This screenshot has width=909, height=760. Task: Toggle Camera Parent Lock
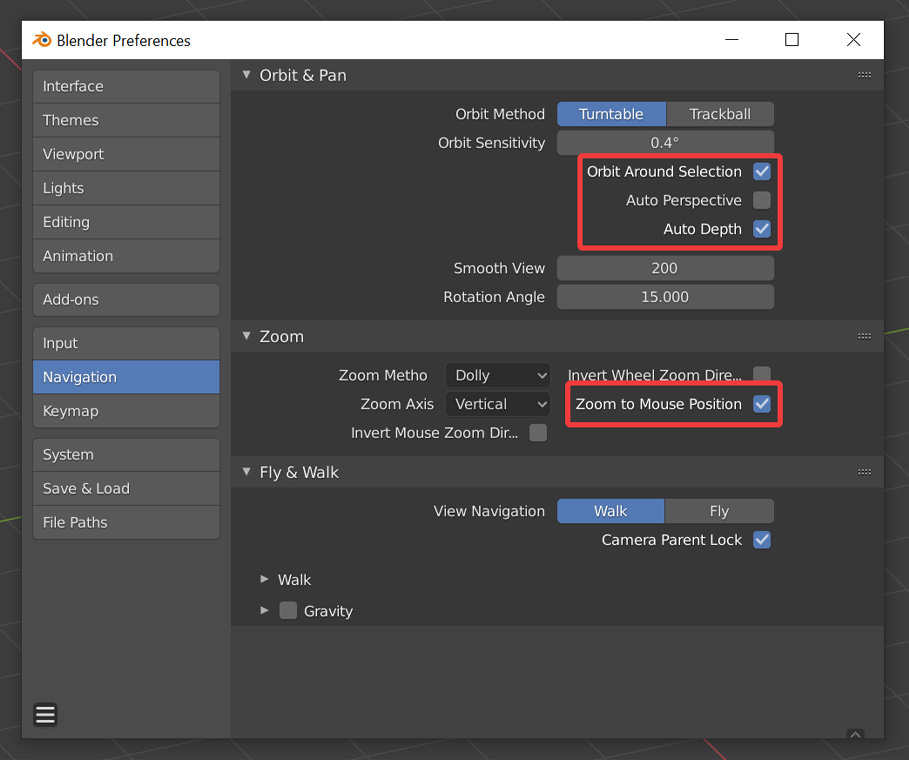tap(761, 539)
